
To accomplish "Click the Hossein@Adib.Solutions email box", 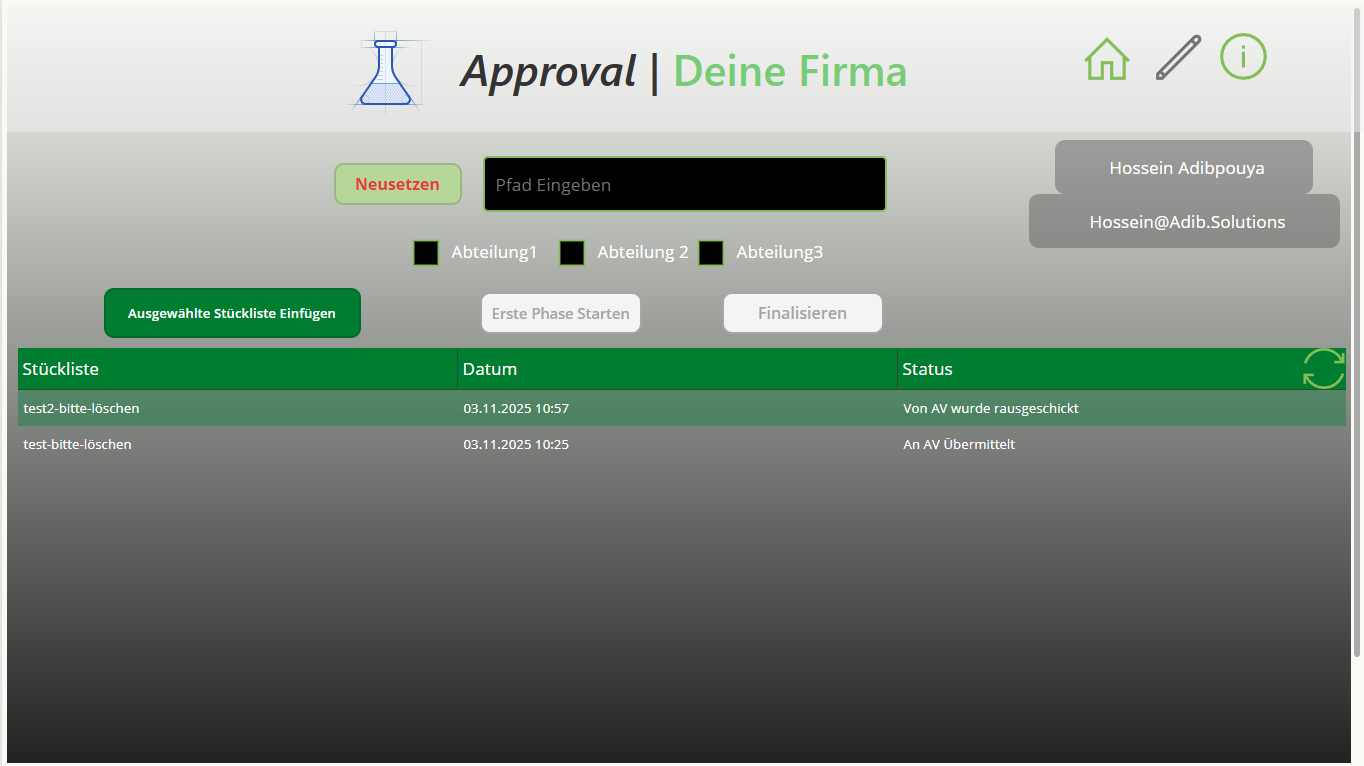I will click(x=1184, y=222).
